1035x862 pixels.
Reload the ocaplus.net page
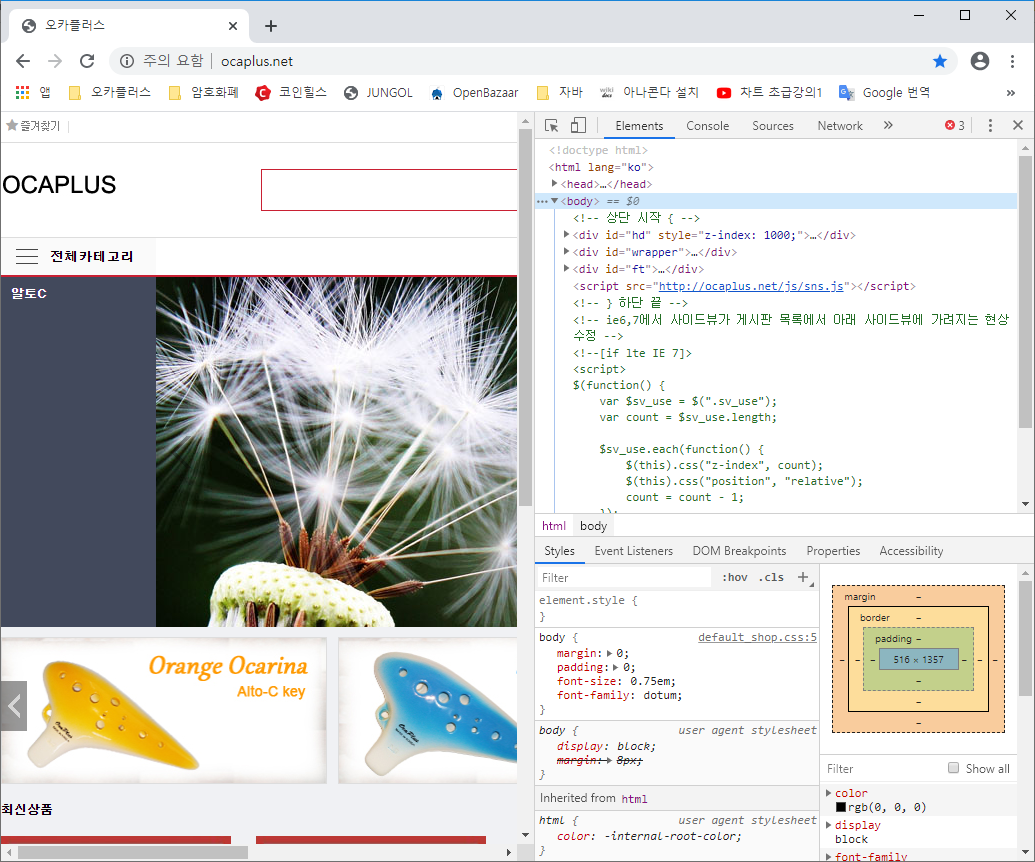coord(87,61)
